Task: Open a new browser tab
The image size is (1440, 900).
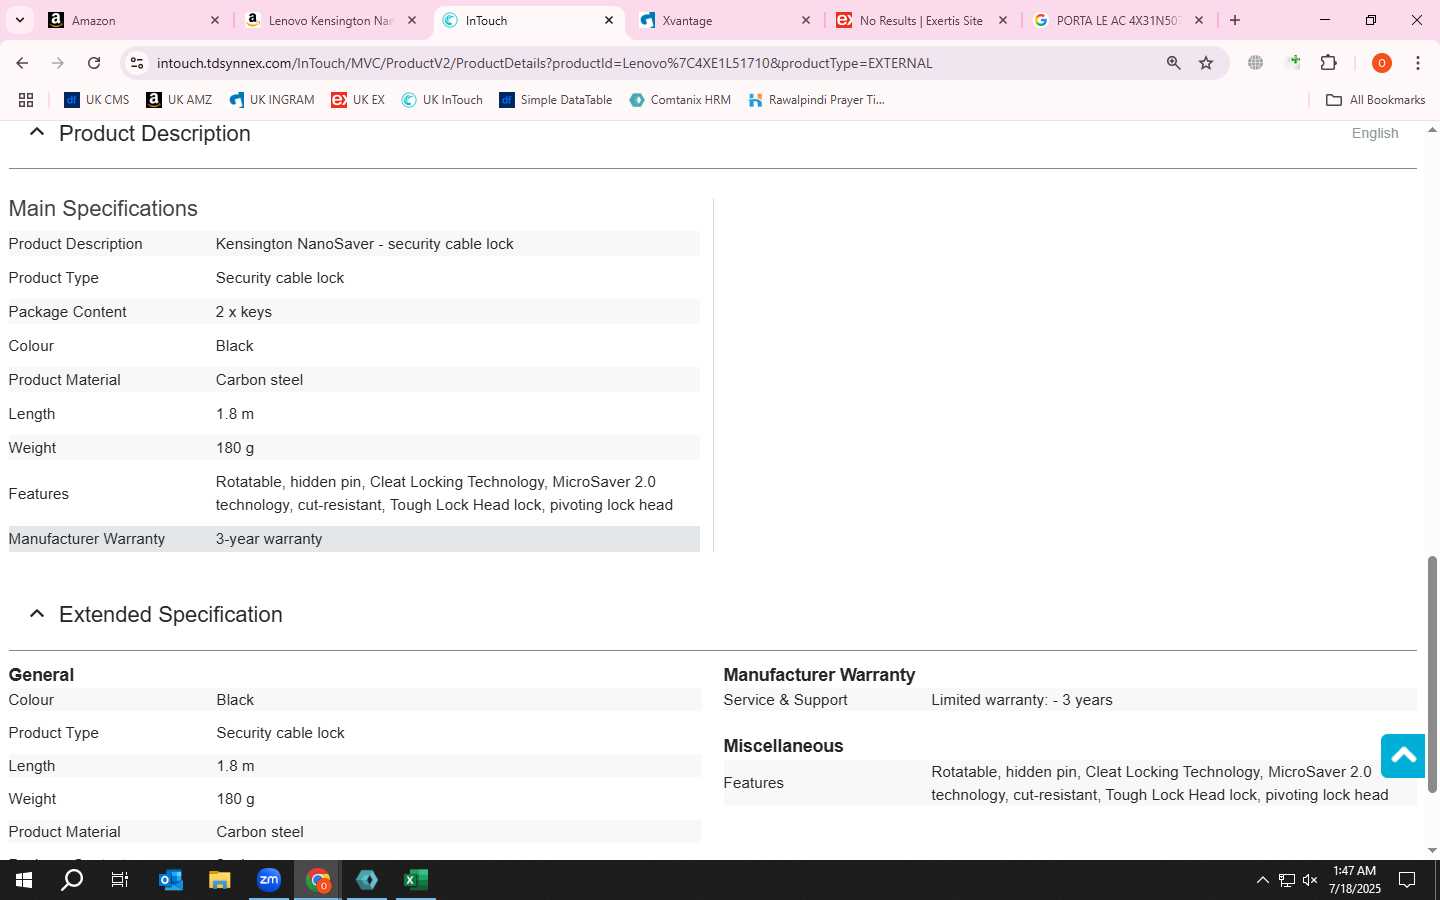Action: [1235, 20]
